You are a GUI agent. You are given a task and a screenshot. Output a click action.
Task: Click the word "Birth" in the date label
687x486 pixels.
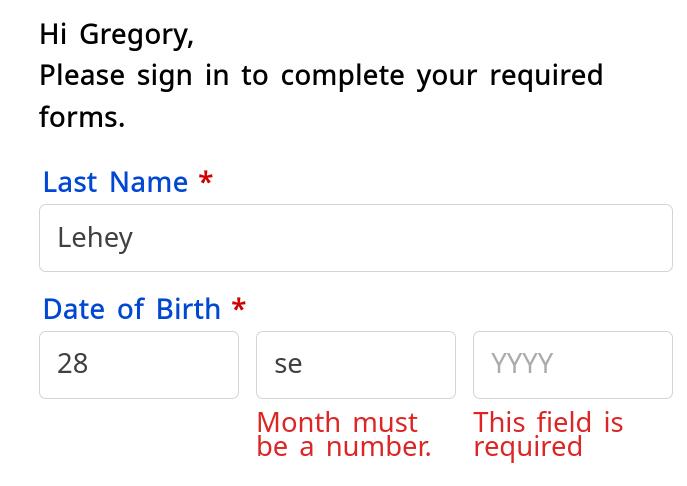(x=188, y=309)
